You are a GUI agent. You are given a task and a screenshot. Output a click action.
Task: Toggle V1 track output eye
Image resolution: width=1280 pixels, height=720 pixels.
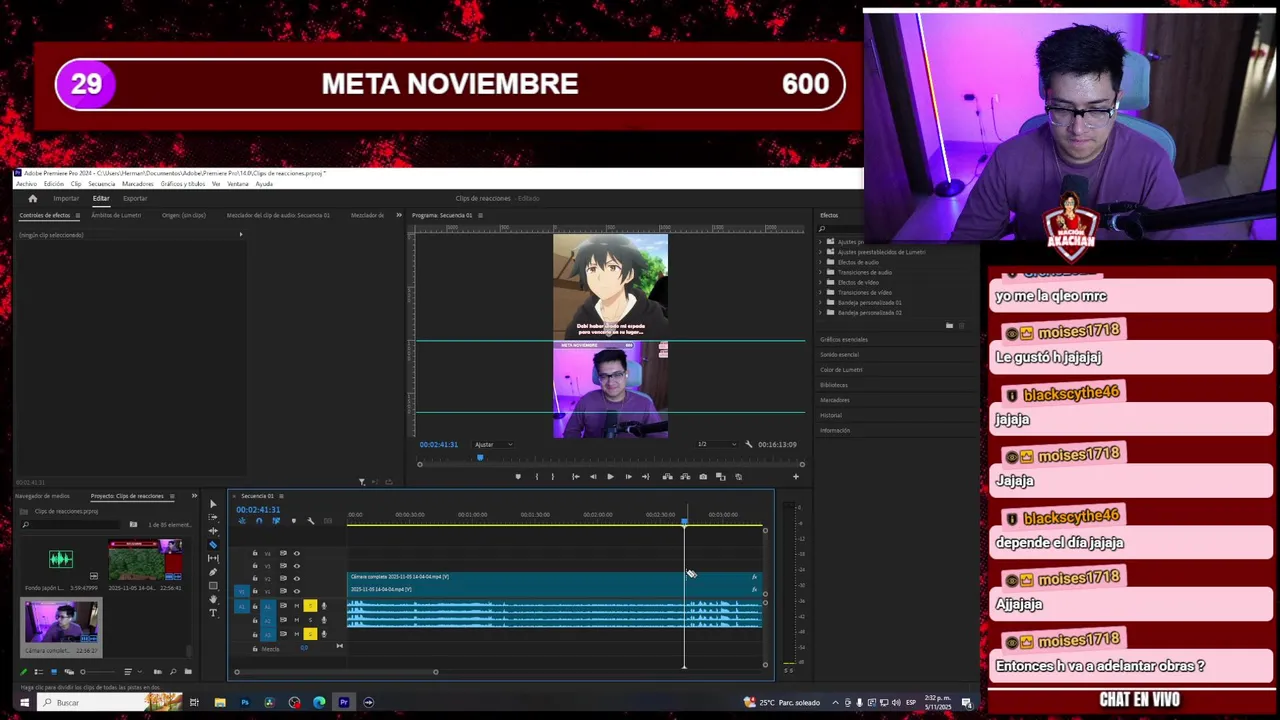pyautogui.click(x=297, y=591)
